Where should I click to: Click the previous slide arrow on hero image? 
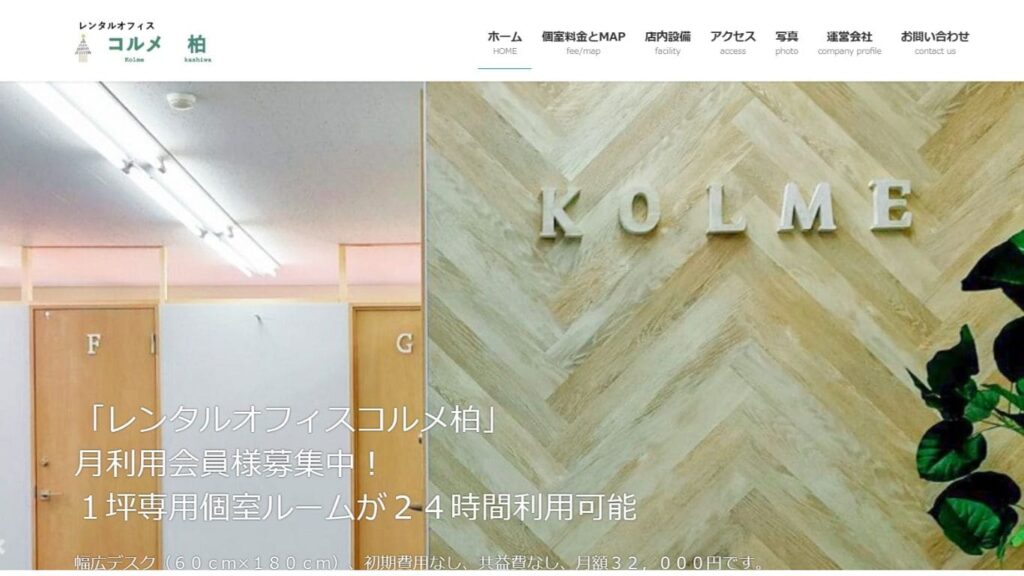click(3, 547)
